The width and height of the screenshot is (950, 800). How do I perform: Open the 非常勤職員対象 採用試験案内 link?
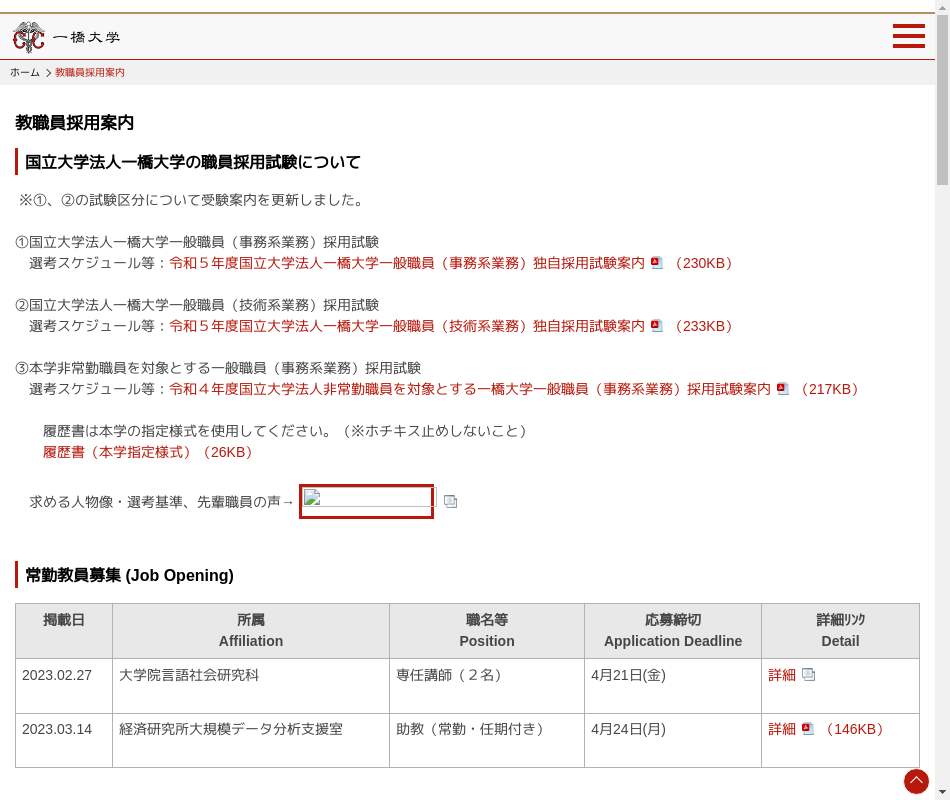470,389
